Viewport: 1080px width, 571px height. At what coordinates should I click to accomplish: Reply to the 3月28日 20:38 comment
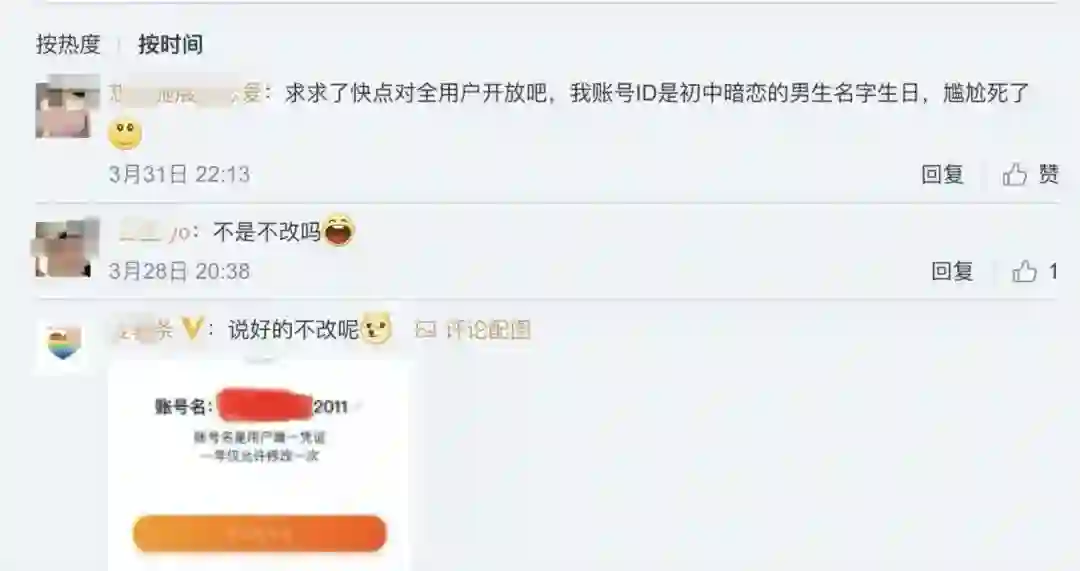pyautogui.click(x=952, y=271)
